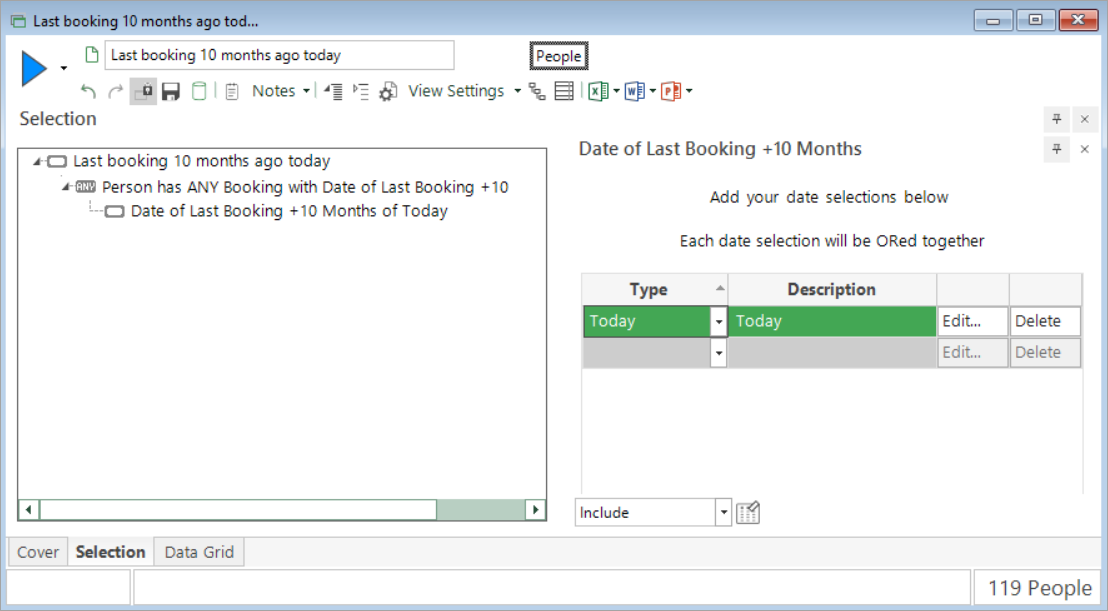The height and width of the screenshot is (611, 1108).
Task: Minimize the window
Action: (x=993, y=20)
